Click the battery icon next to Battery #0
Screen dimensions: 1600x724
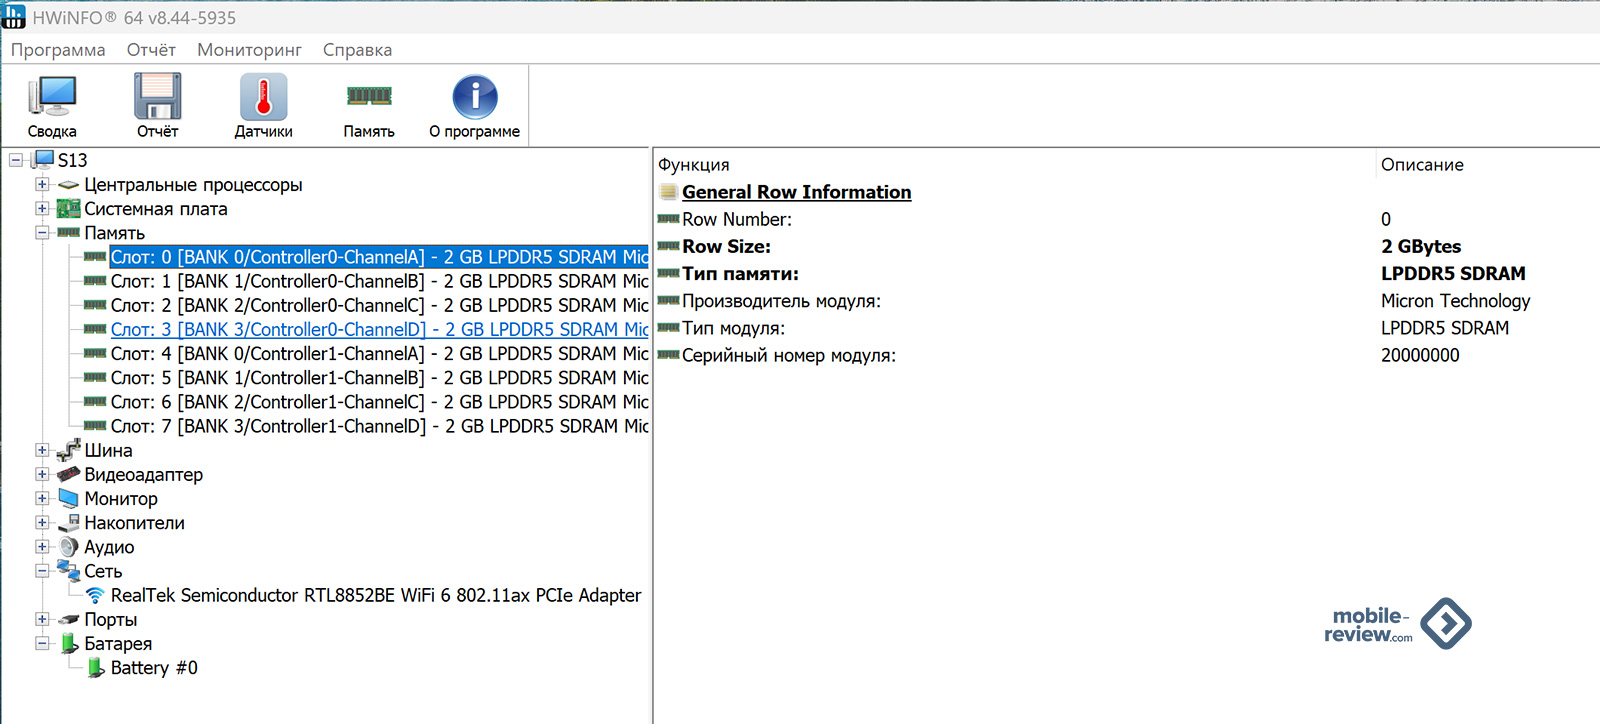click(x=95, y=668)
